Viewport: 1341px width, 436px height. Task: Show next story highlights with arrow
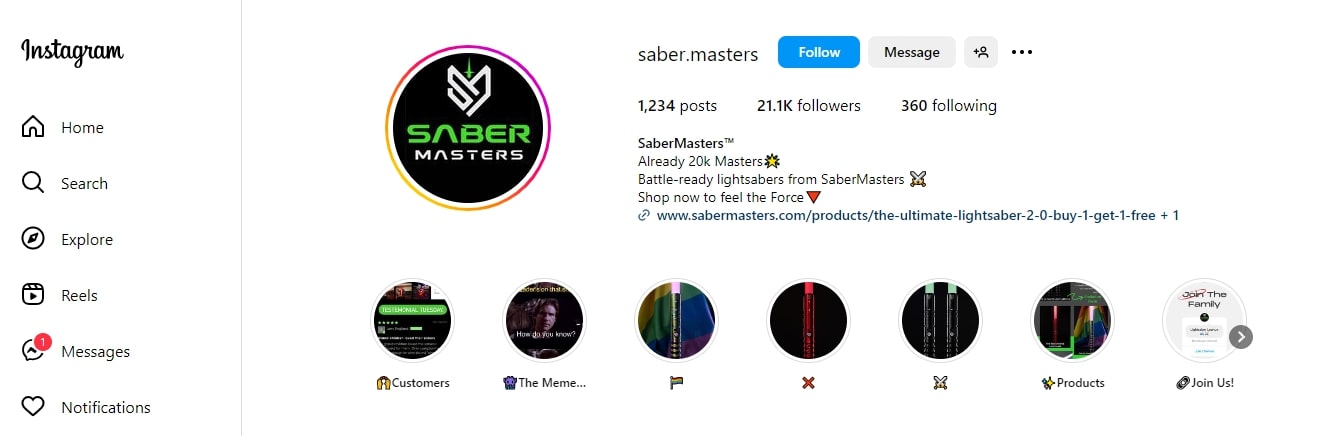coord(1241,337)
